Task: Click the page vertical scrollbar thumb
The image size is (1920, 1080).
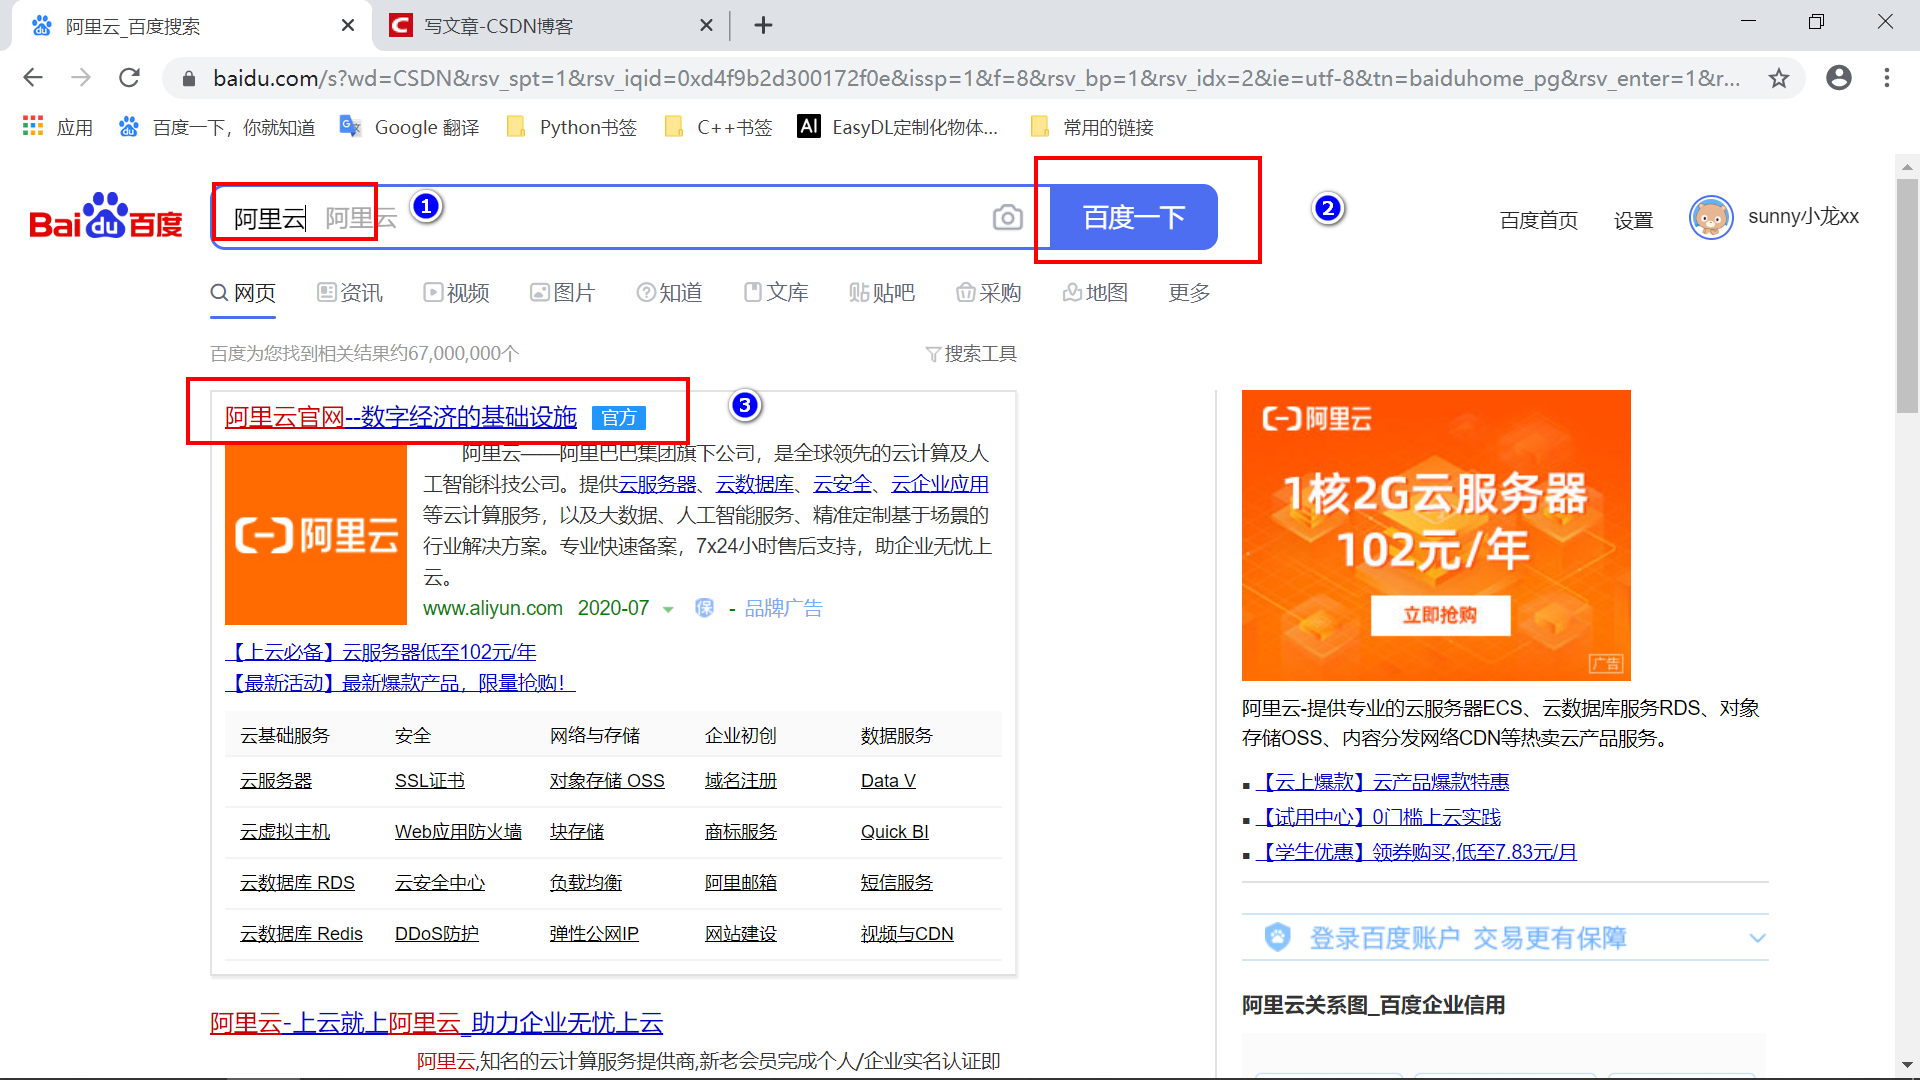Action: (x=1907, y=295)
